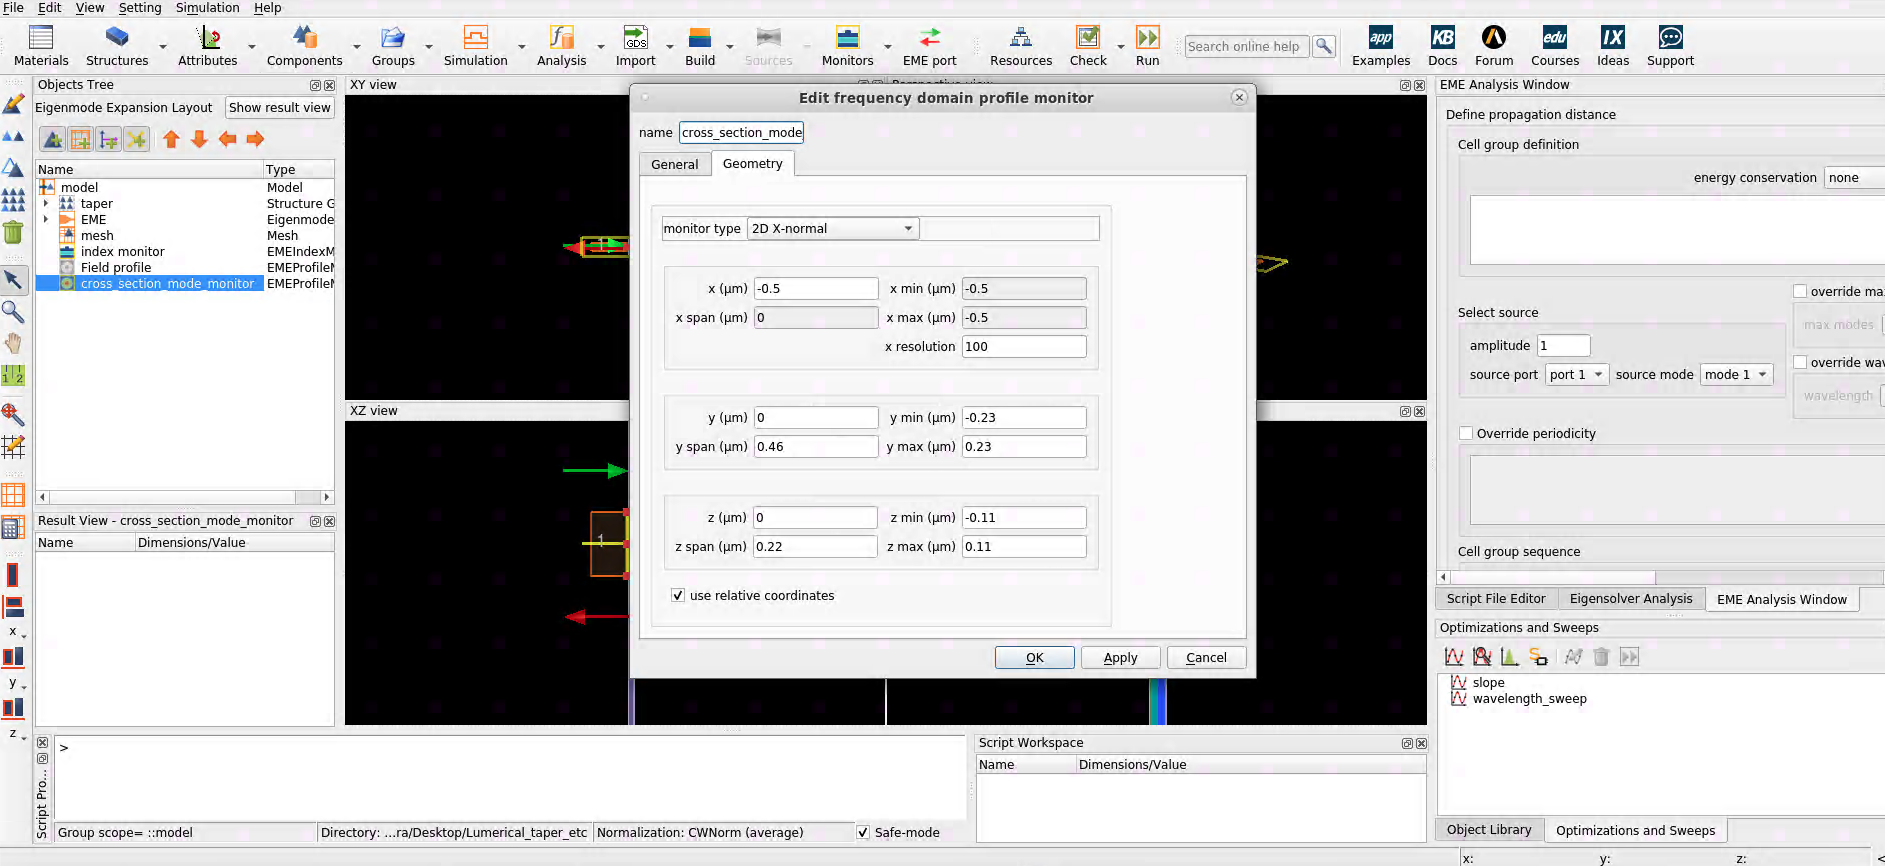Switch to the General tab
The height and width of the screenshot is (866, 1885).
point(674,164)
